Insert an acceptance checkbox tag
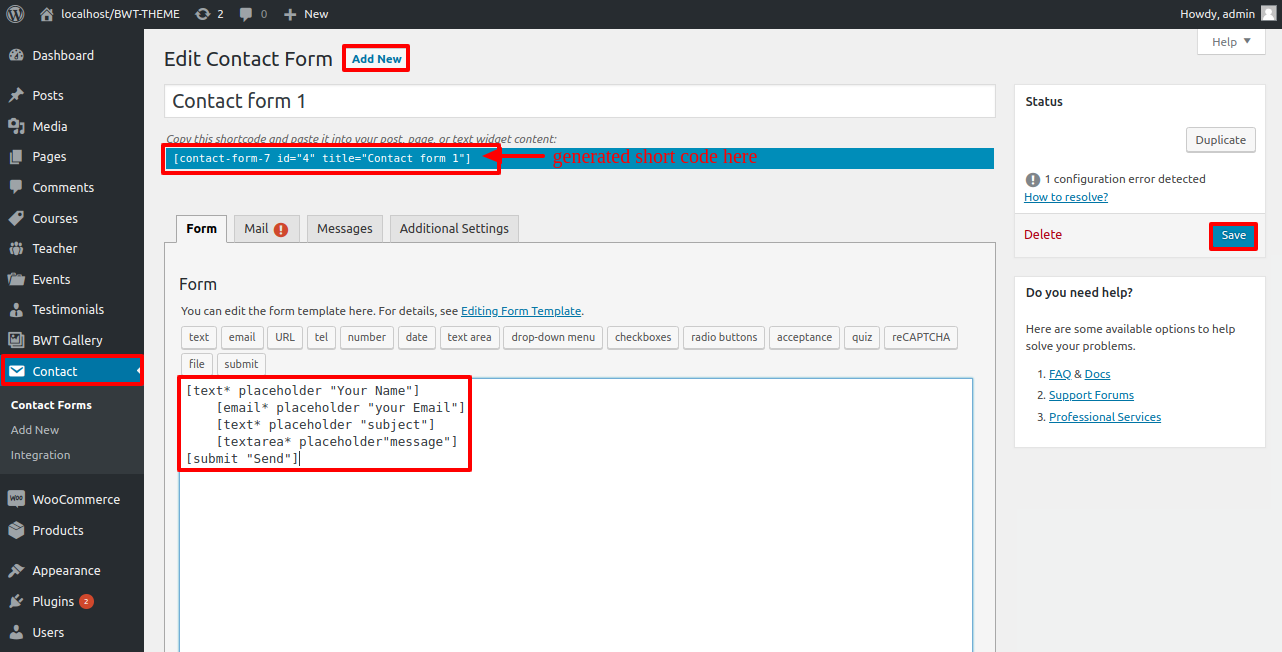Viewport: 1282px width, 652px height. (x=804, y=337)
